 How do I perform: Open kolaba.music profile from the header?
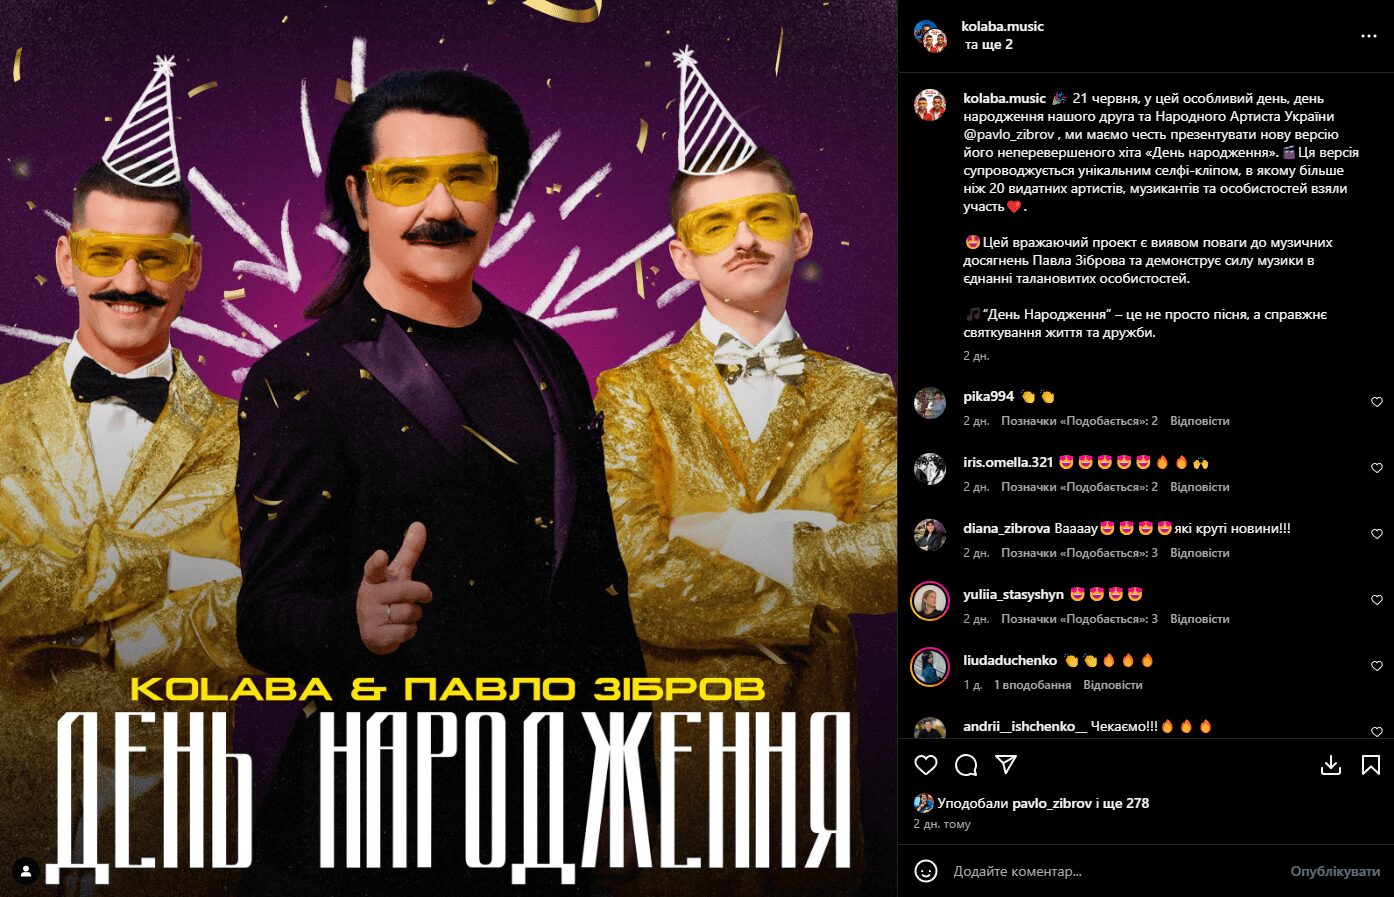[1002, 27]
